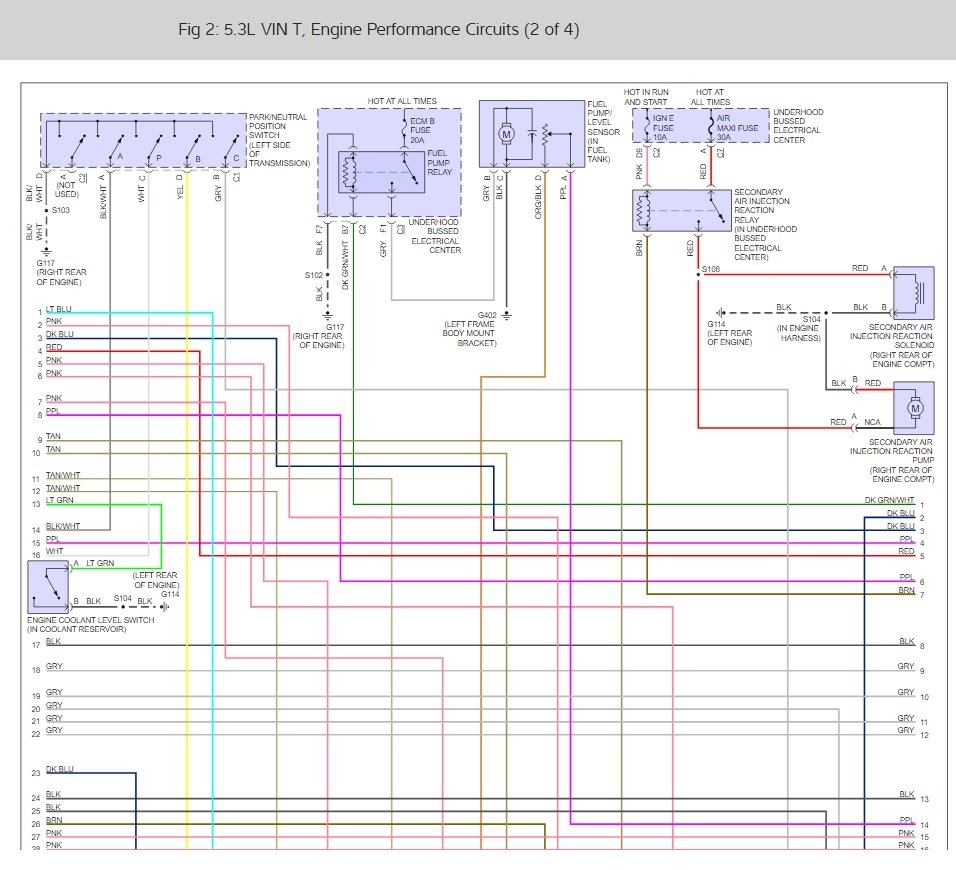
Task: Click the engine coolant level switch symbol
Action: click(49, 585)
